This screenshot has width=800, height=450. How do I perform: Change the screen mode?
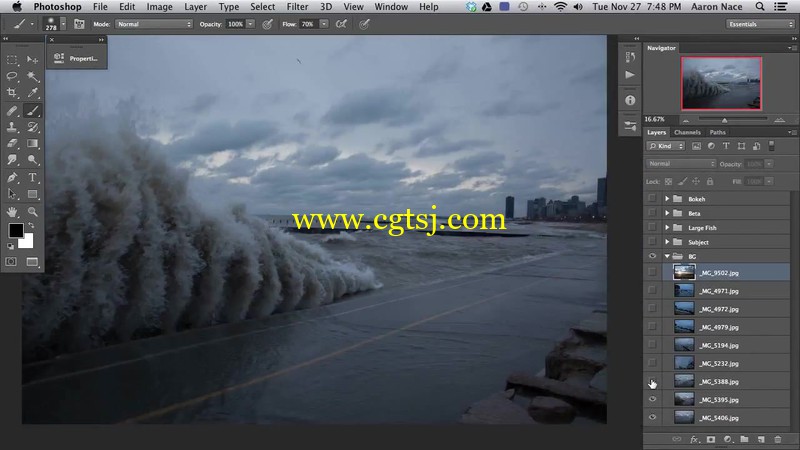pyautogui.click(x=32, y=262)
